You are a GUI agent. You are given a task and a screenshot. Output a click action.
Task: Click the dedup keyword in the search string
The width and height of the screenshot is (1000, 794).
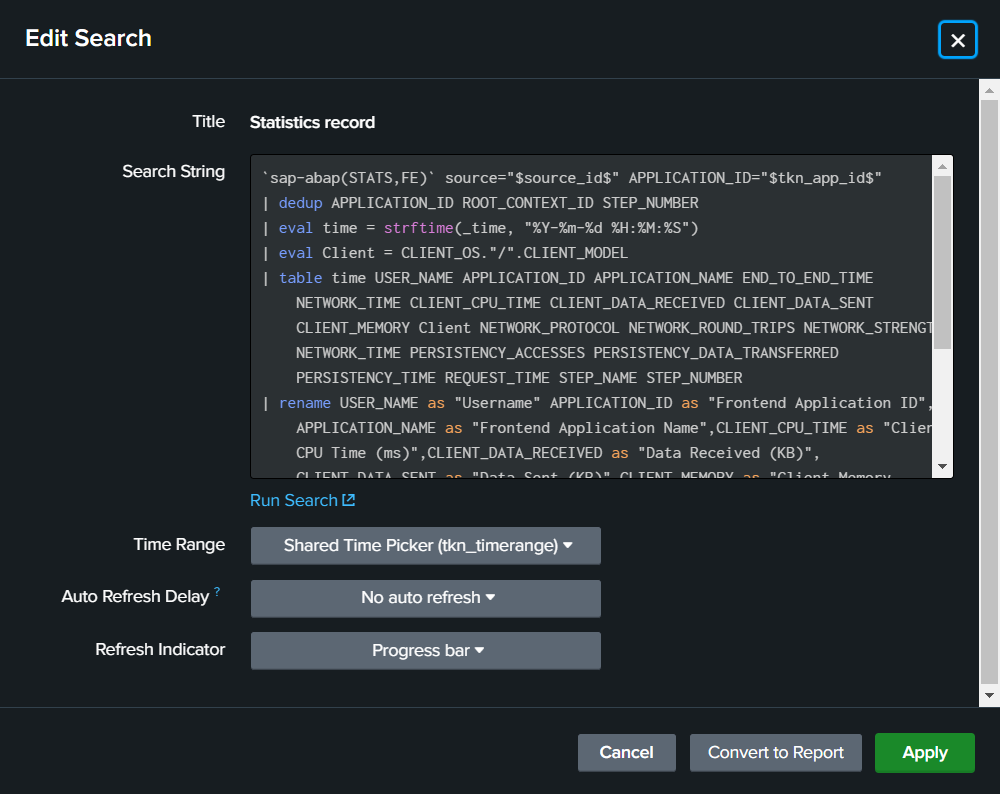pos(300,203)
